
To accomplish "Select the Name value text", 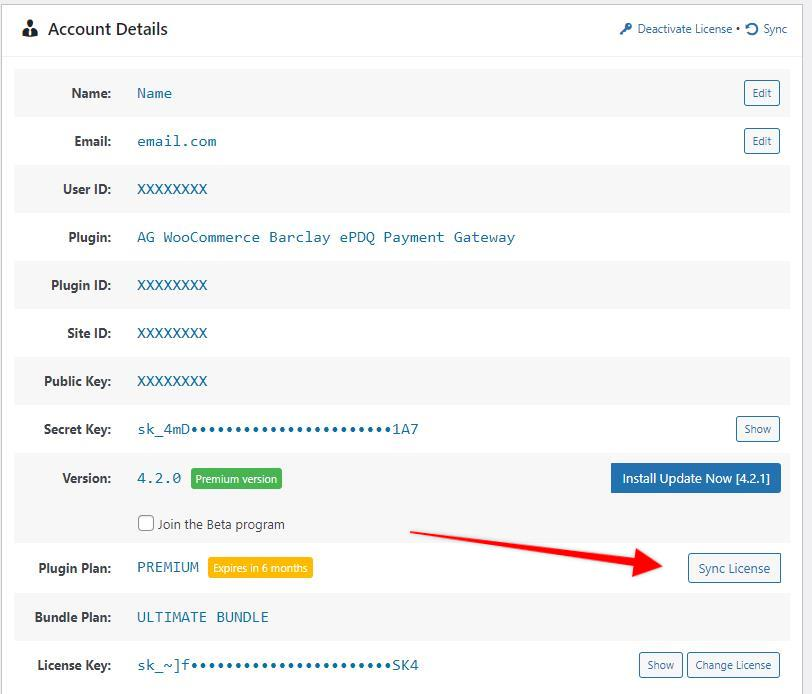I will [154, 94].
